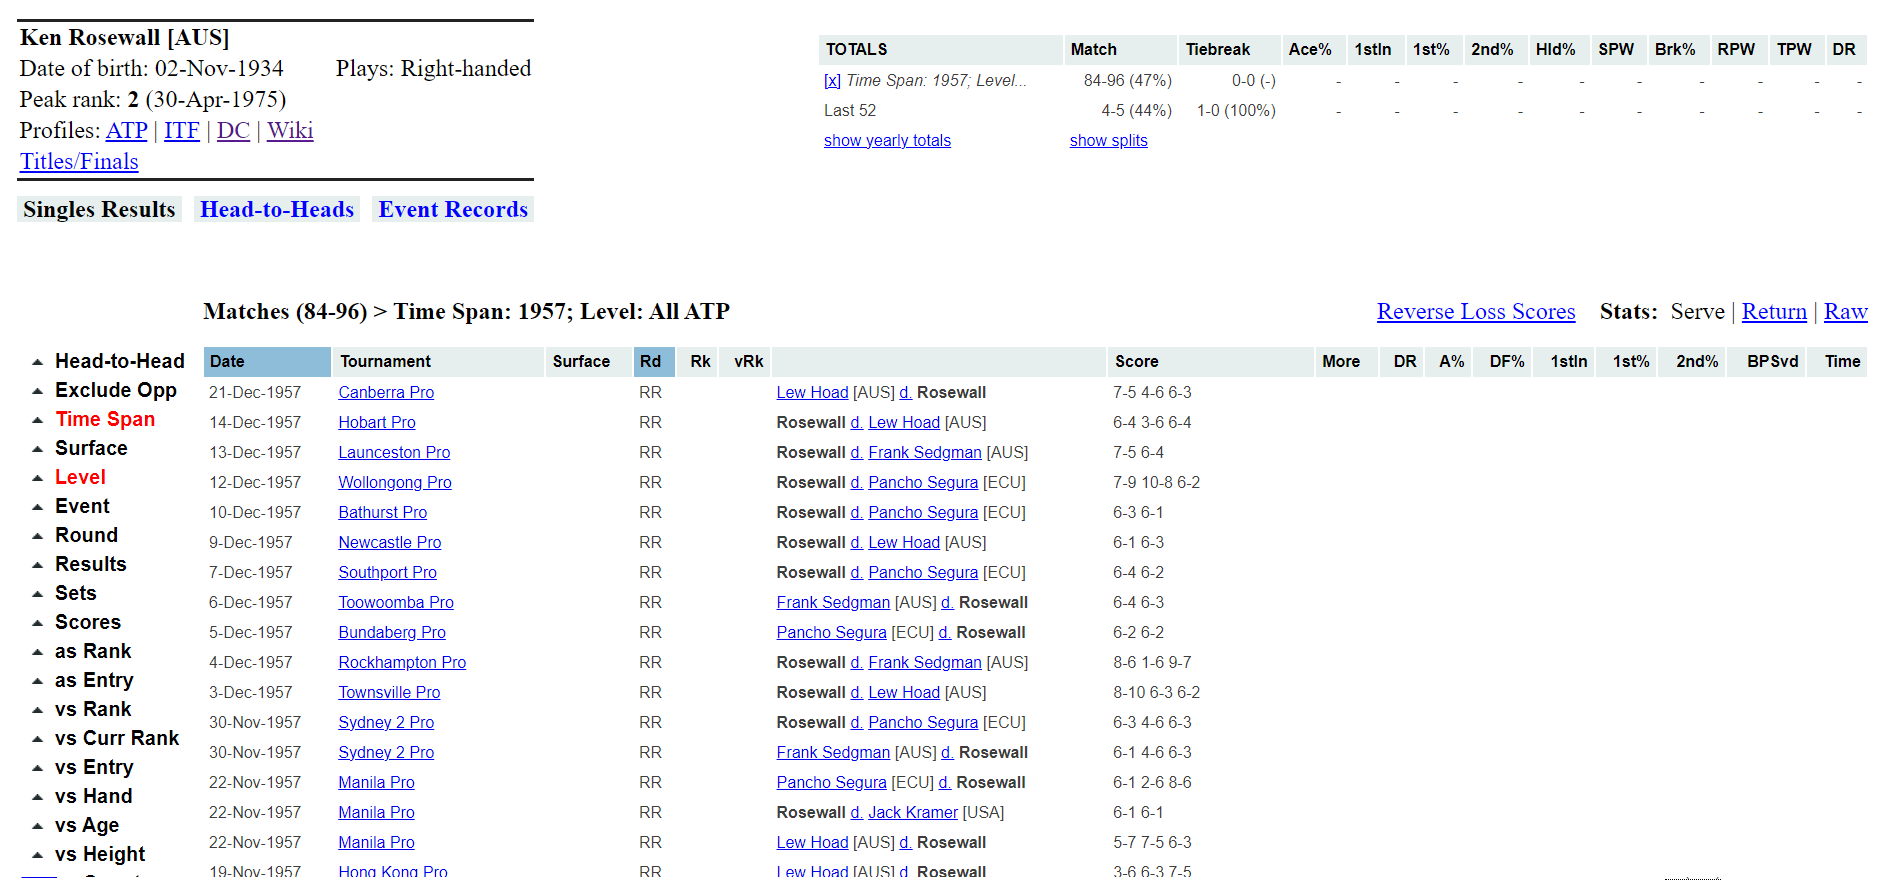This screenshot has height=889, width=1892.
Task: Expand the Surface filter arrow
Action: click(x=37, y=449)
